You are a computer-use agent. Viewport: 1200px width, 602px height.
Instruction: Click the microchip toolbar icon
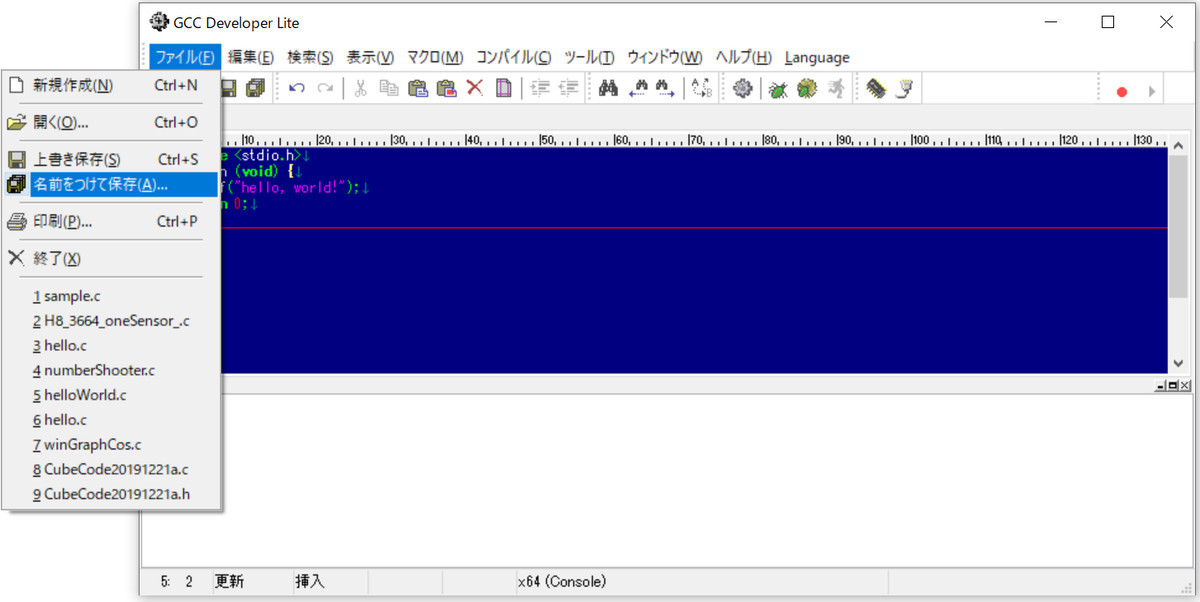(x=876, y=89)
